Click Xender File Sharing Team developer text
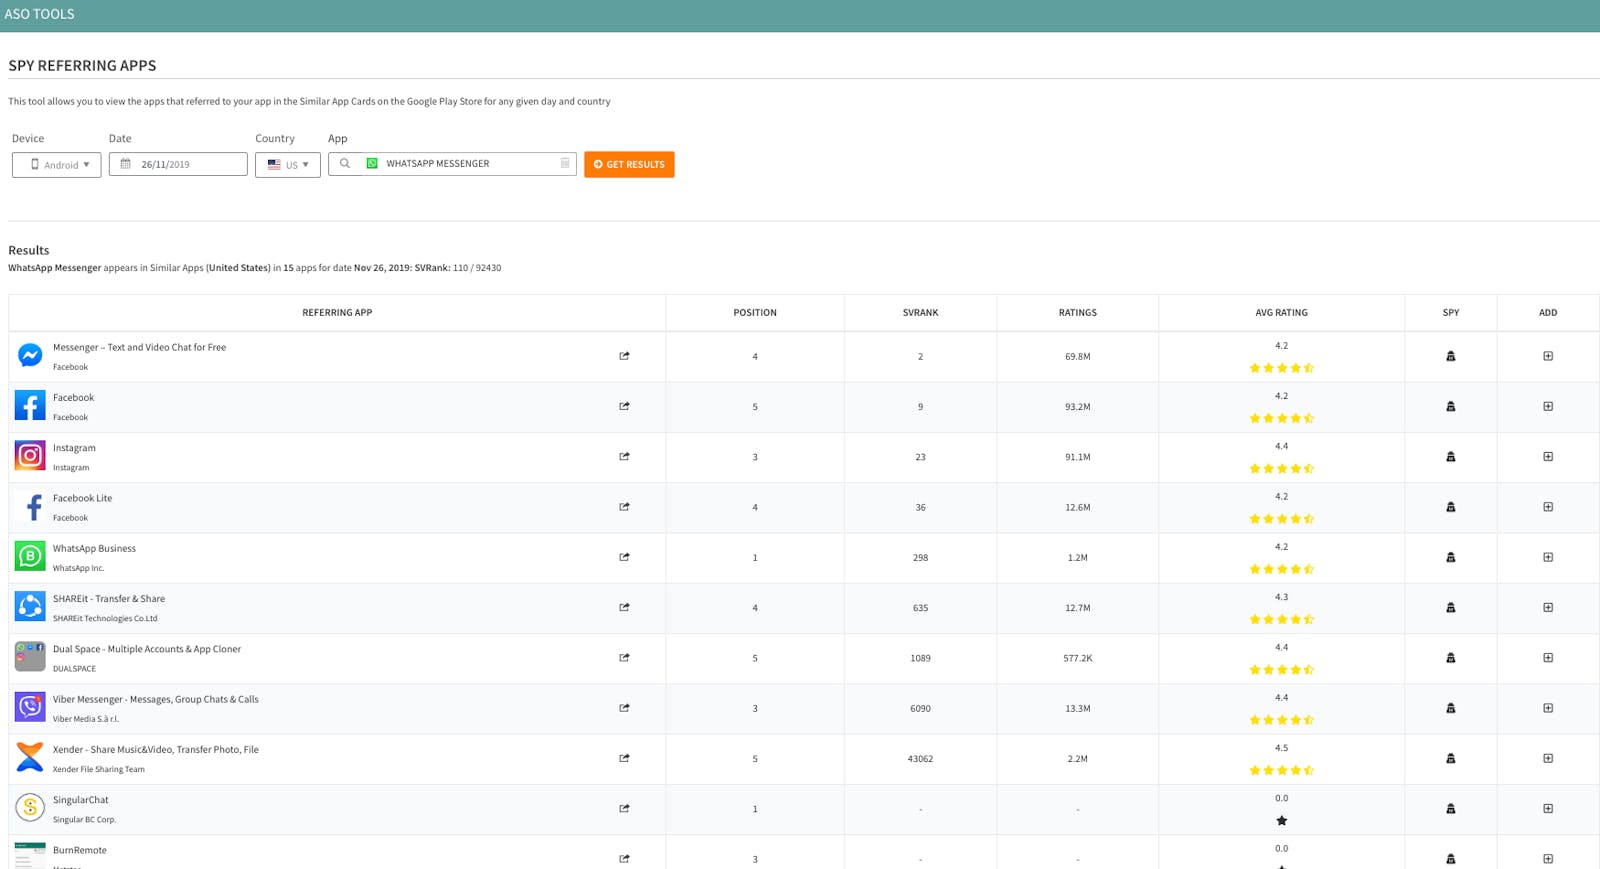Image resolution: width=1600 pixels, height=869 pixels. [98, 769]
